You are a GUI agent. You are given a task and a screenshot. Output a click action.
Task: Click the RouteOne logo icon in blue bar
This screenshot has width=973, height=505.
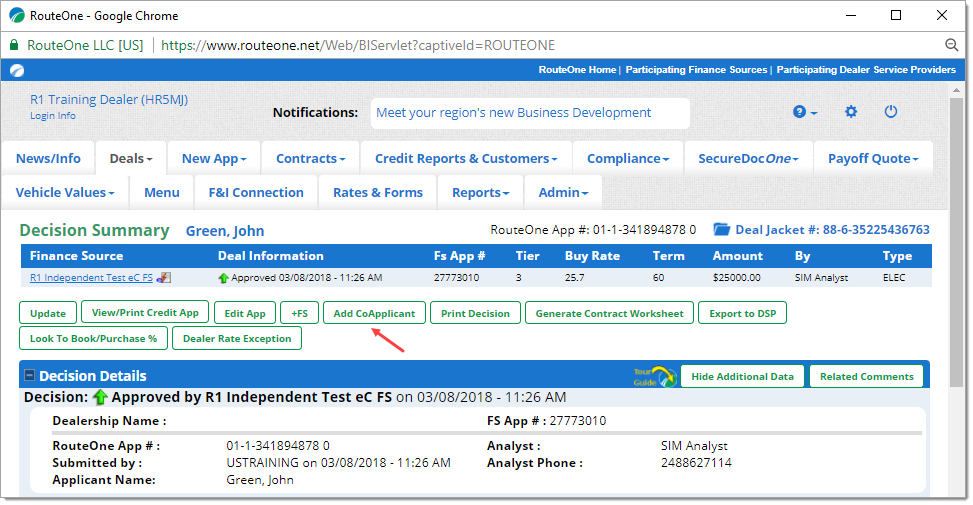[17, 70]
